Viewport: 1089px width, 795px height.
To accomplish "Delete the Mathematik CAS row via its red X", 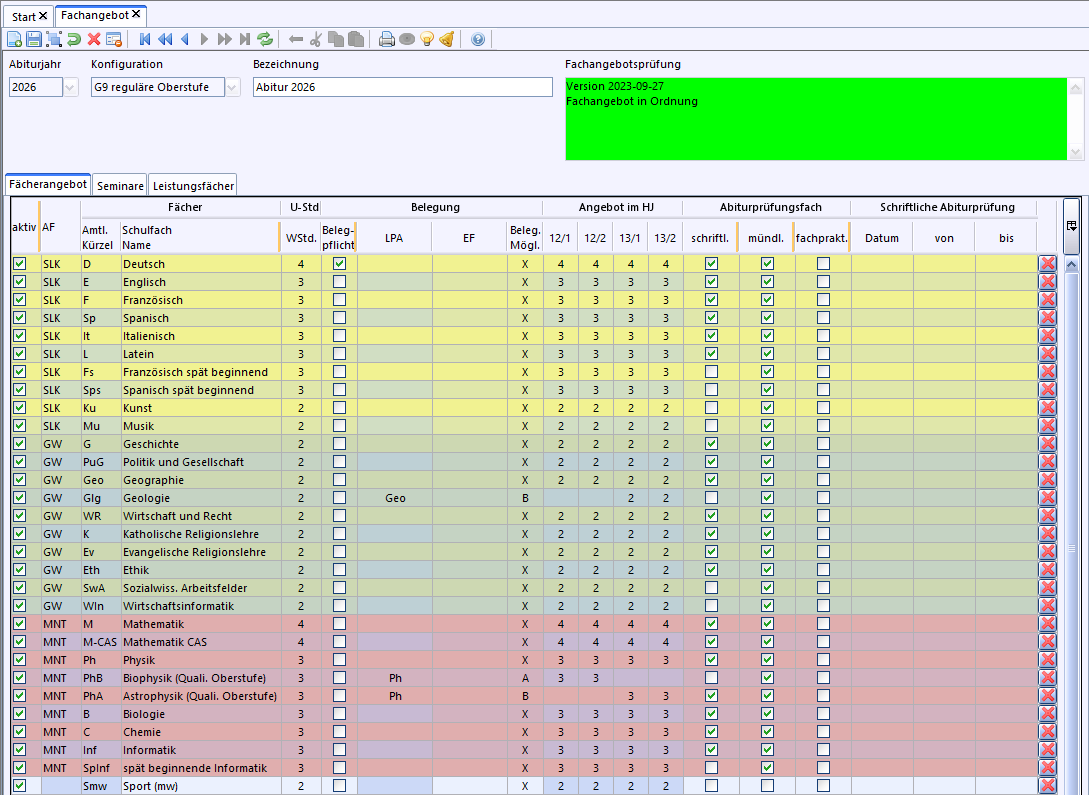I will click(1047, 642).
